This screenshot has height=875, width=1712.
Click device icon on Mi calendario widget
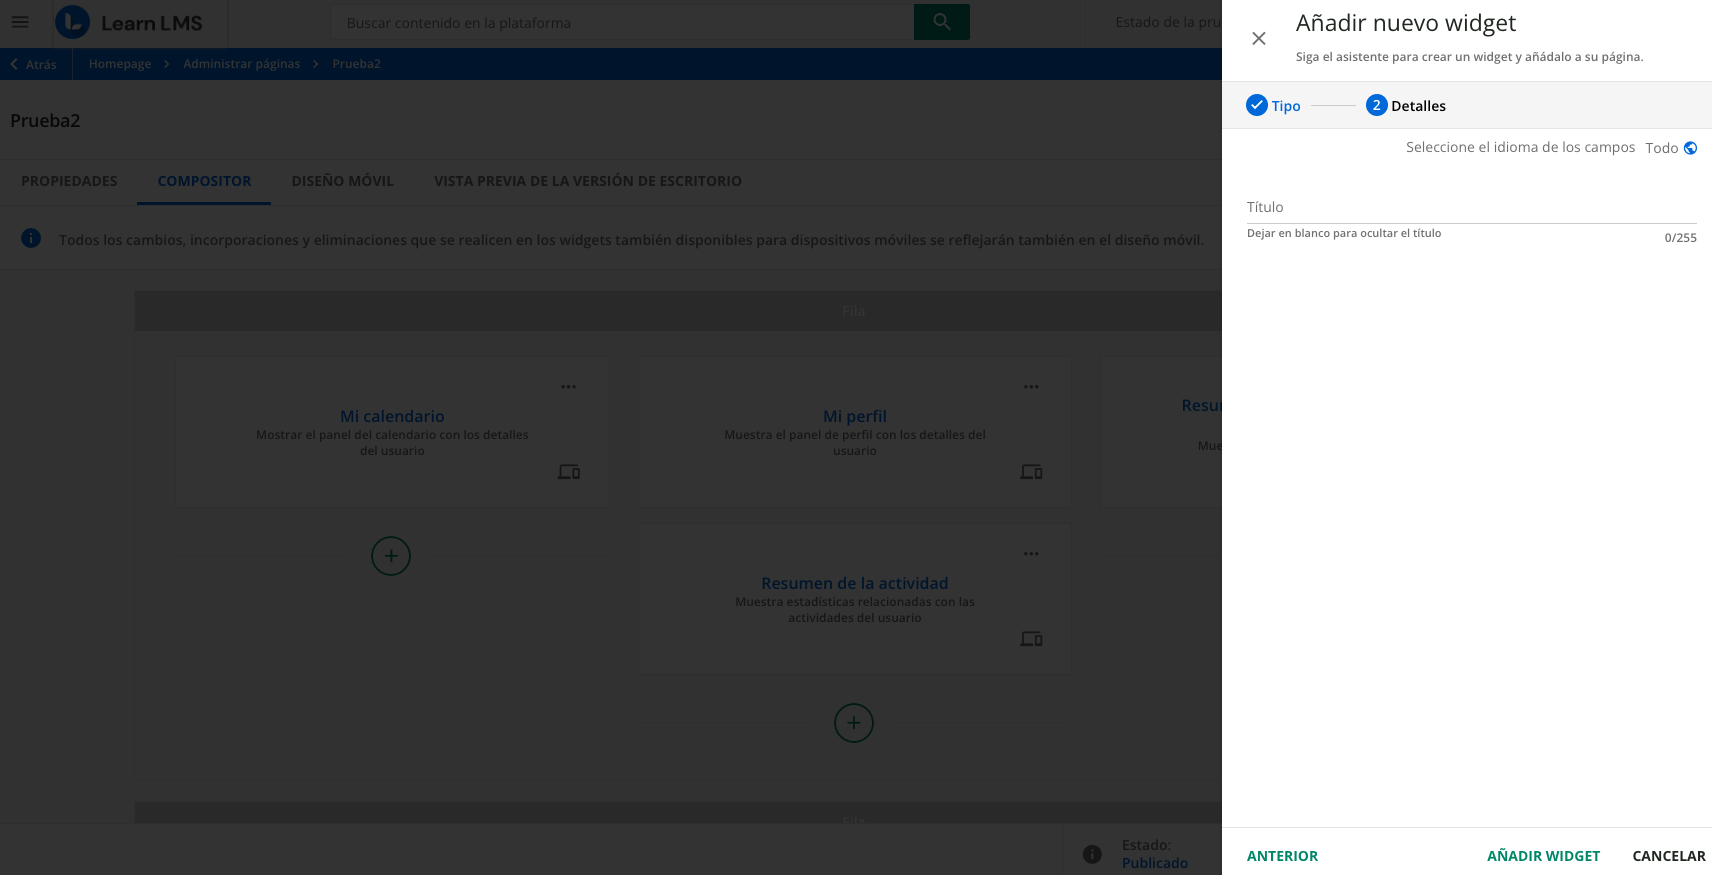point(569,472)
